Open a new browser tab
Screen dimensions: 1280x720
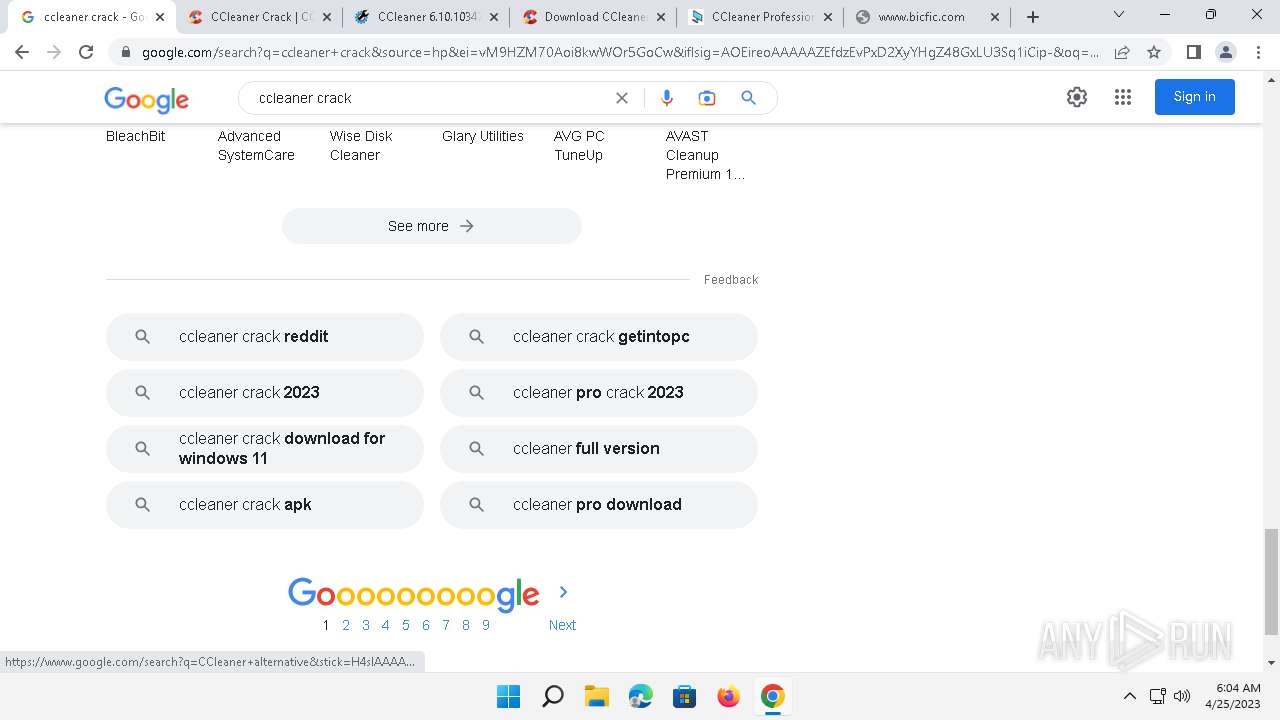[x=1033, y=17]
